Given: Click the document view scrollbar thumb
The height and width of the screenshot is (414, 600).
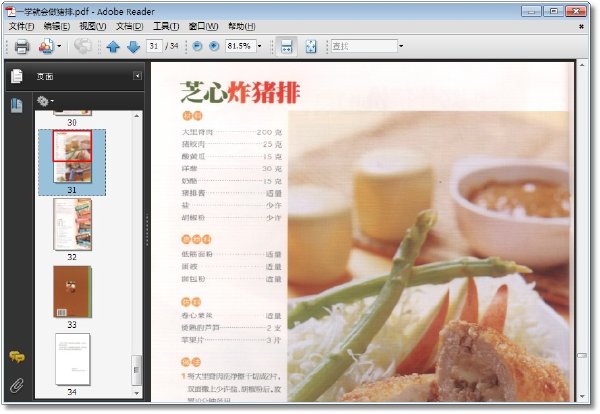Looking at the screenshot, I should 582,355.
